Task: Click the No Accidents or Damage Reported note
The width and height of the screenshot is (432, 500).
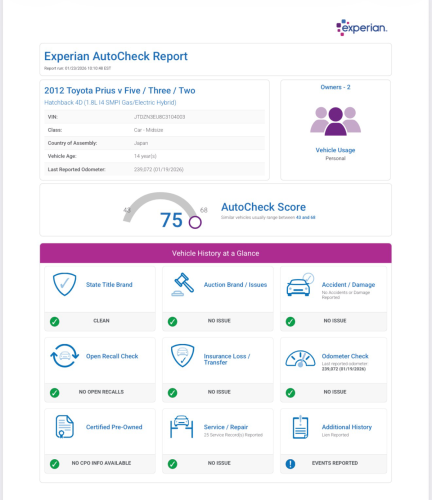Action: pyautogui.click(x=346, y=295)
